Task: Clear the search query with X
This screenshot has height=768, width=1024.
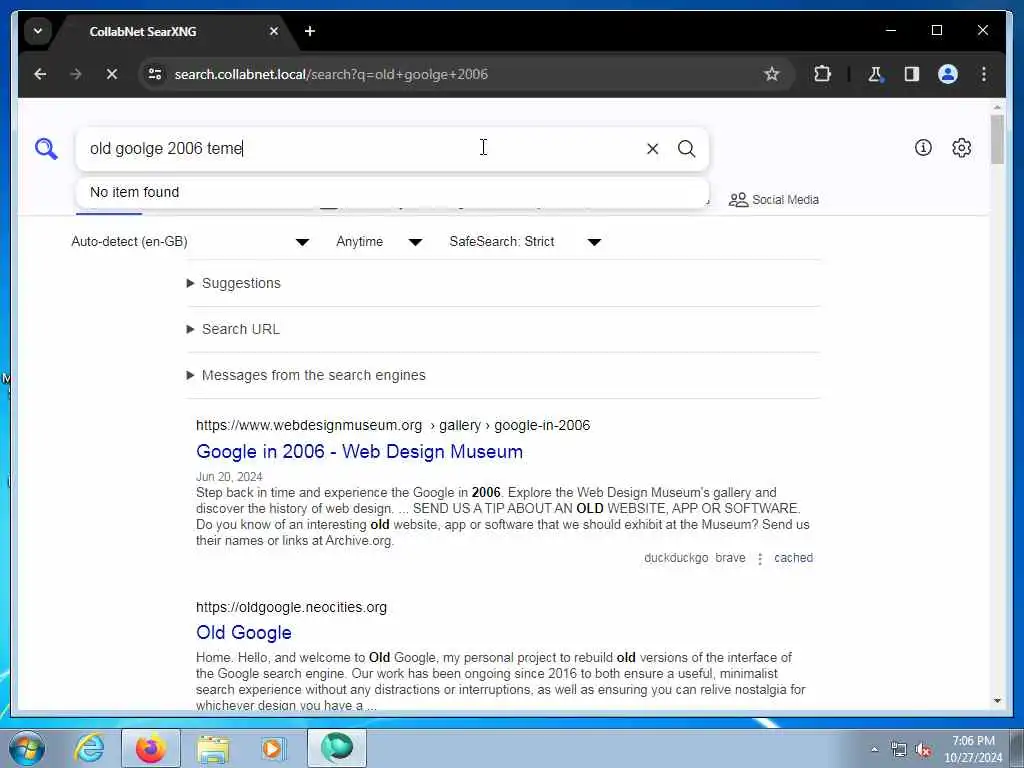Action: coord(652,149)
